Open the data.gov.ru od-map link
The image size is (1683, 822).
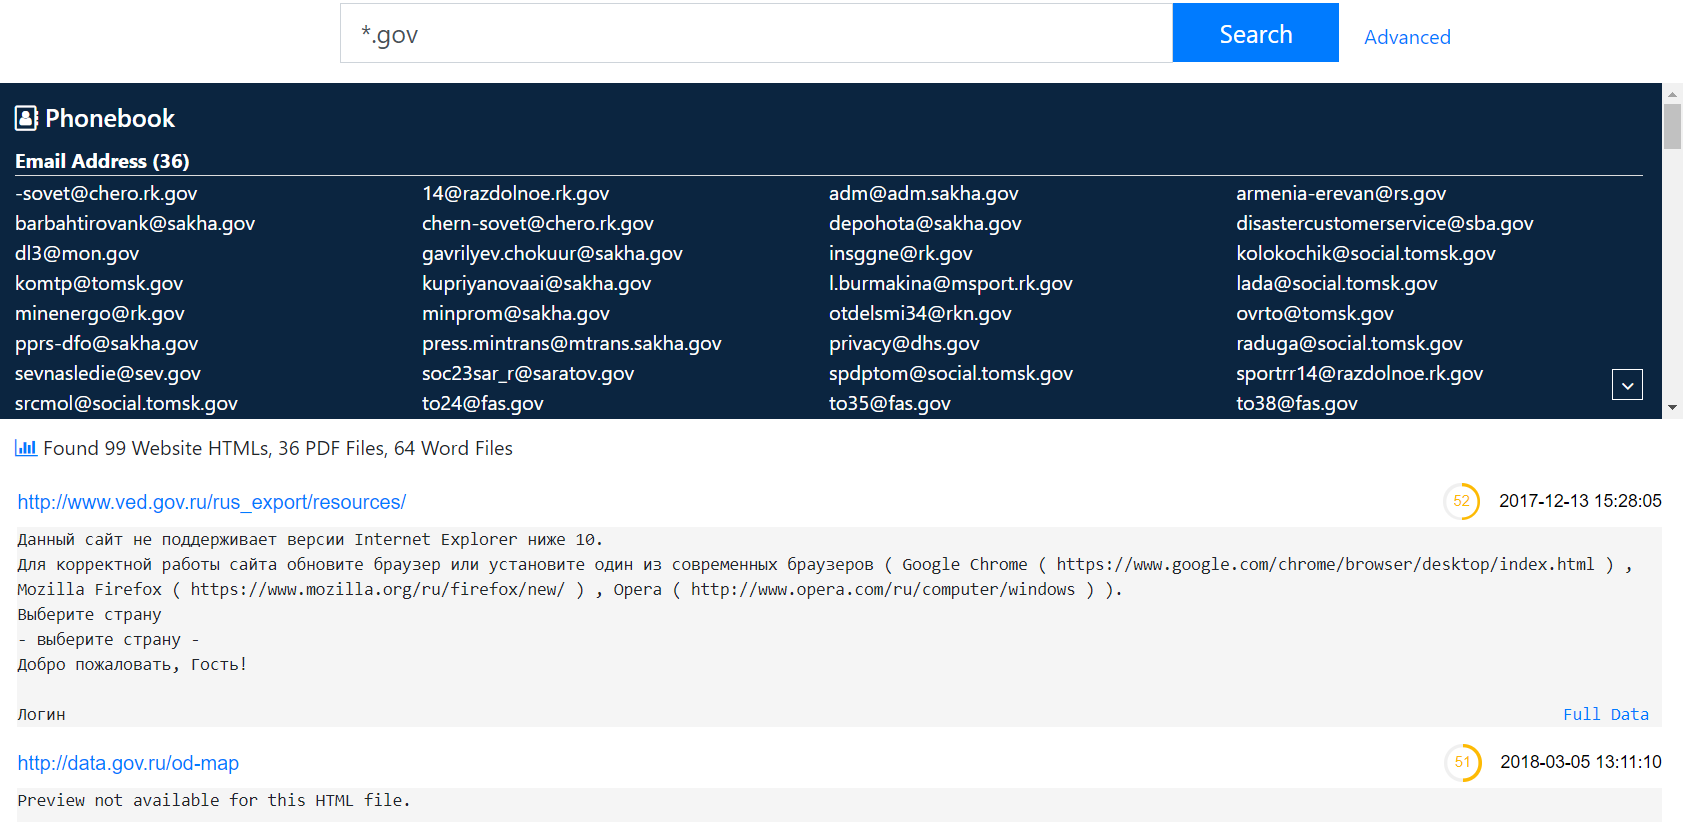pyautogui.click(x=128, y=763)
